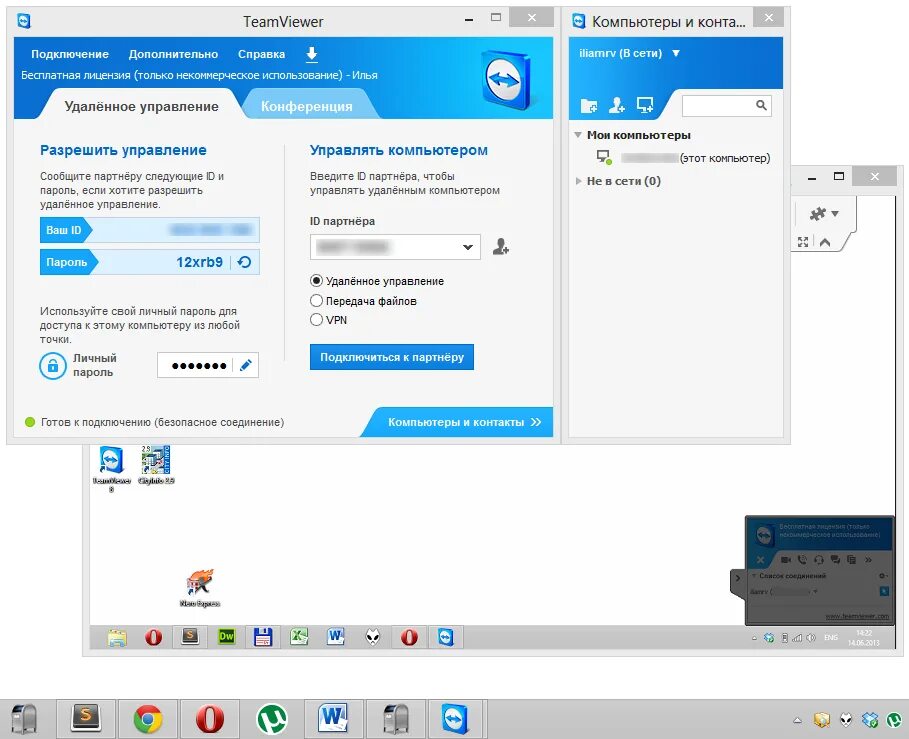This screenshot has height=739, width=909.
Task: Click the Sublime Text icon on remote taskbar
Action: (x=190, y=636)
